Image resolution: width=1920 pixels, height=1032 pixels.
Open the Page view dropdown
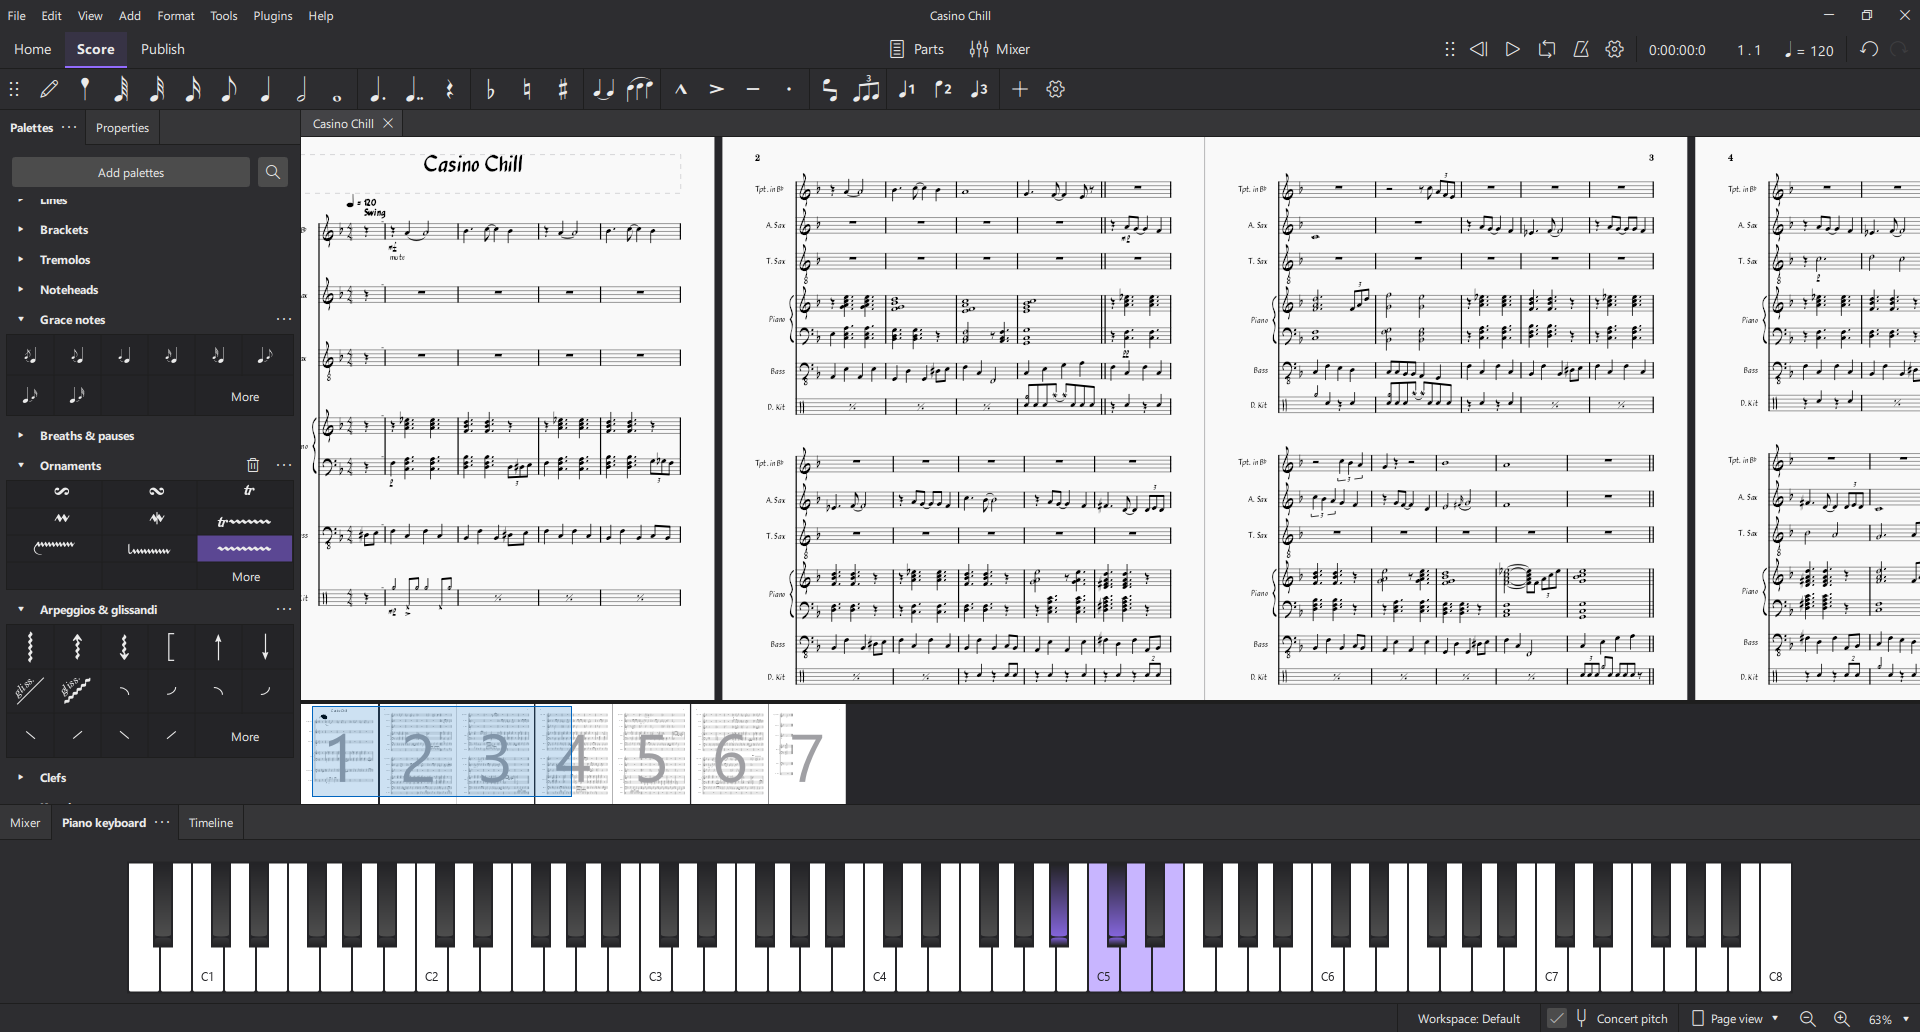(x=1735, y=1018)
